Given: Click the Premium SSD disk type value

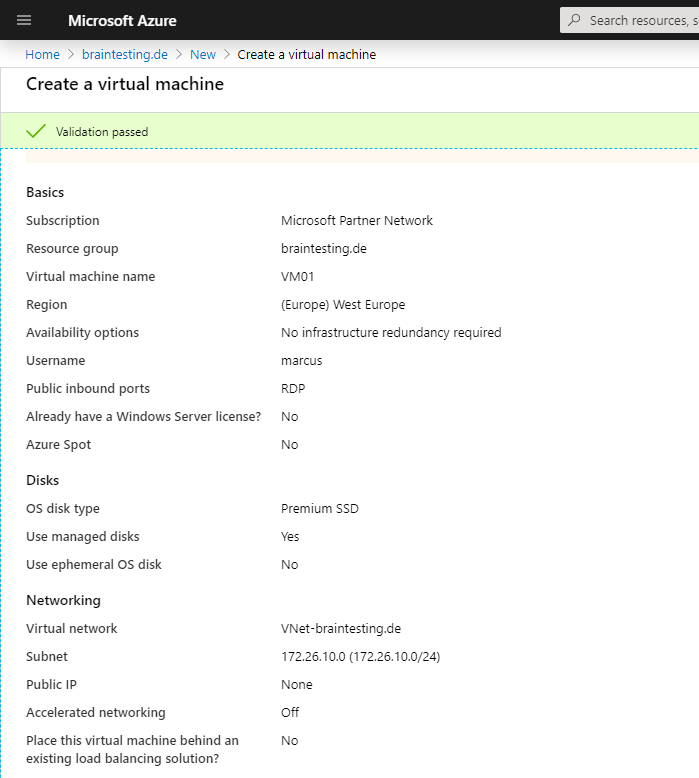Looking at the screenshot, I should (319, 509).
